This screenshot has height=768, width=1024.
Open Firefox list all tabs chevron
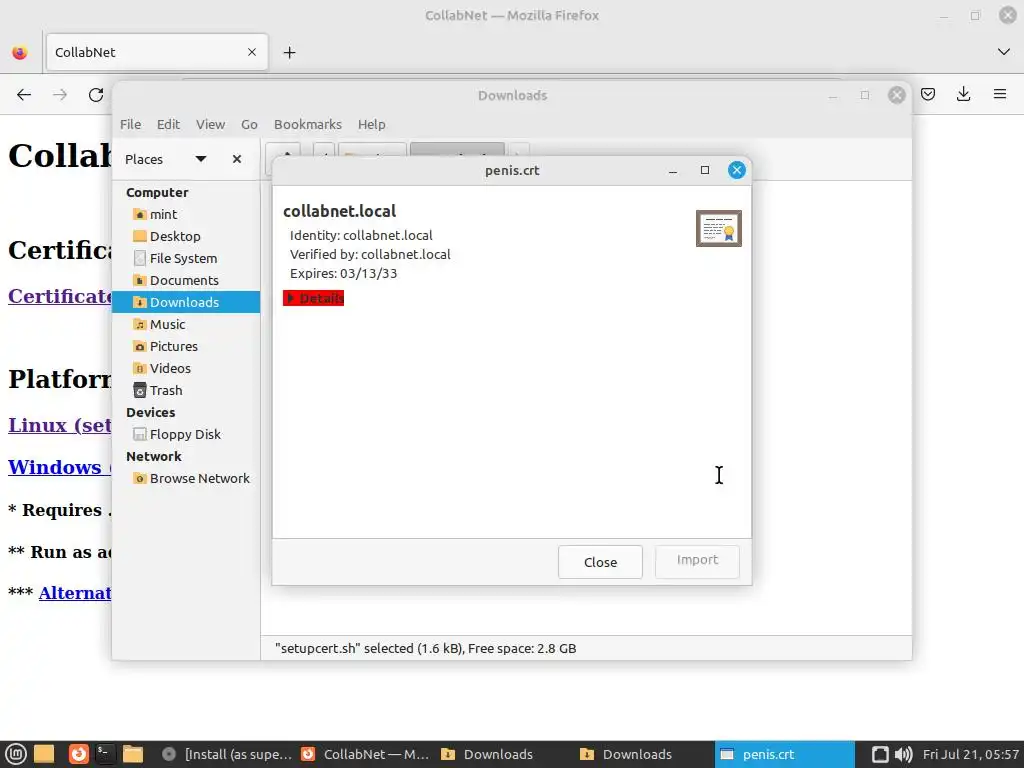[x=1004, y=52]
